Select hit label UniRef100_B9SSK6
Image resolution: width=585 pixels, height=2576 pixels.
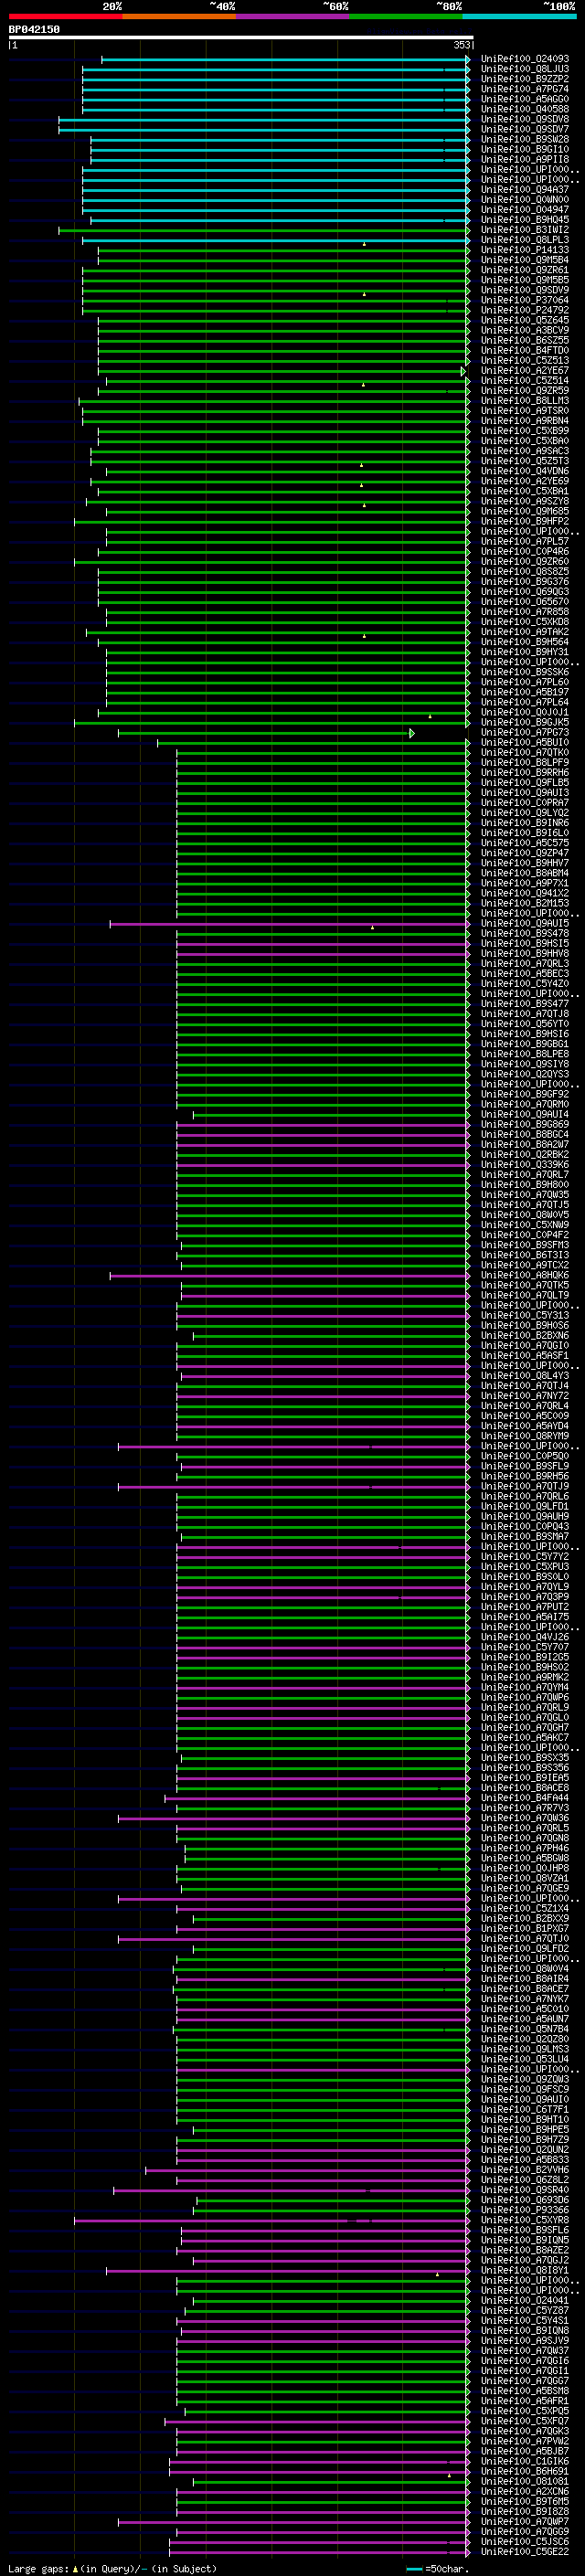point(525,672)
